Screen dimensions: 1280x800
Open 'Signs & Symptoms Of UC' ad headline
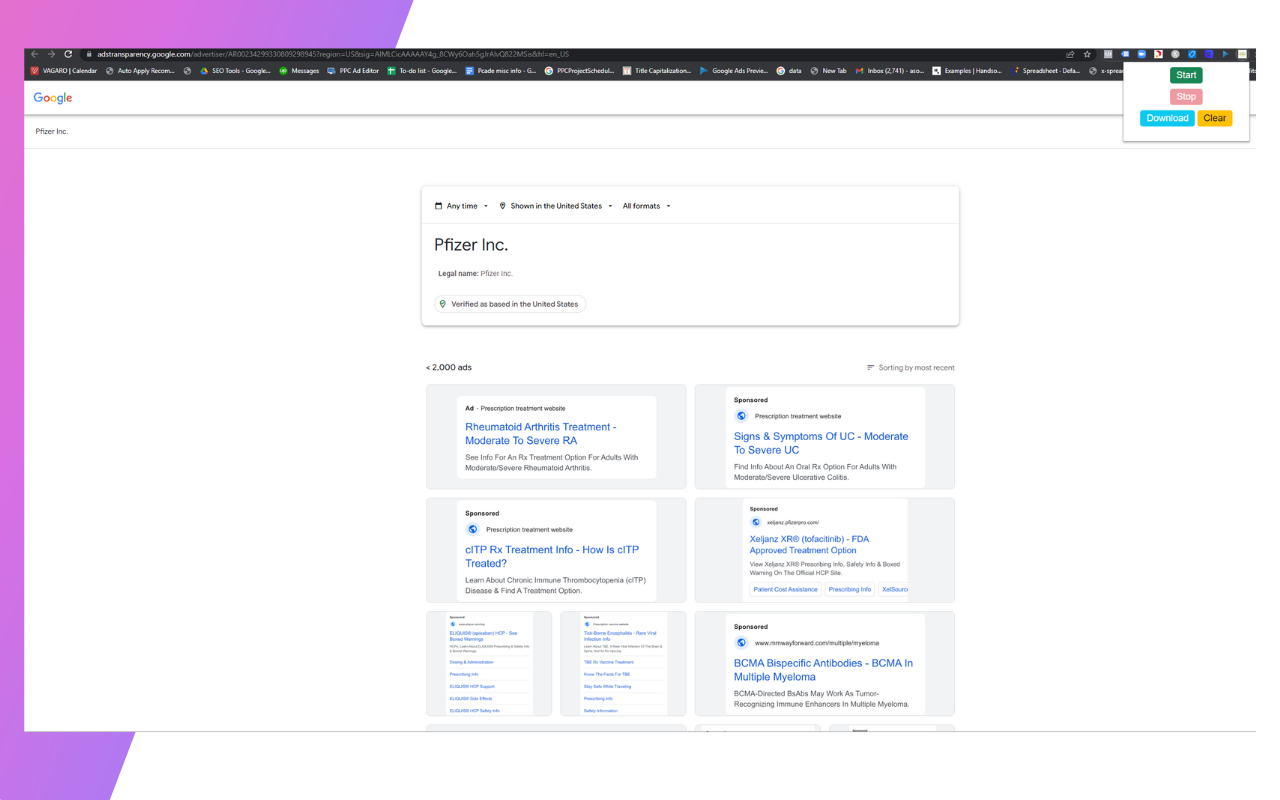pos(821,443)
